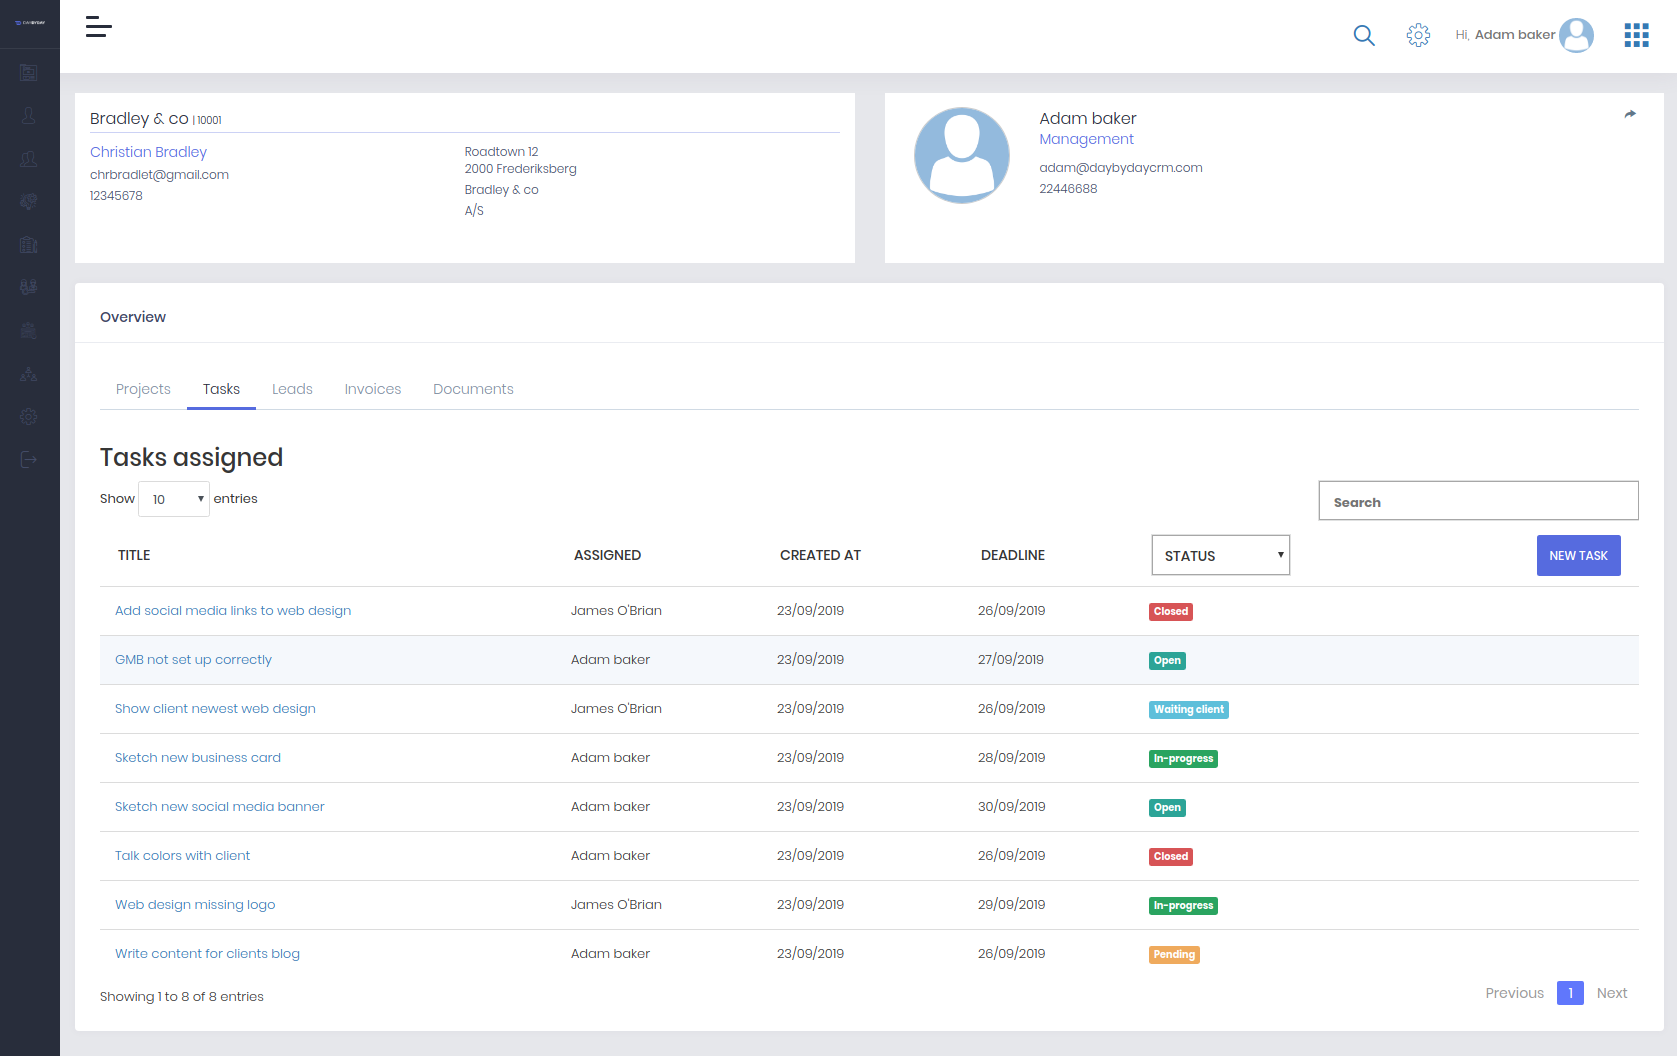Click the NEW TASK button
The image size is (1677, 1056).
(1578, 555)
